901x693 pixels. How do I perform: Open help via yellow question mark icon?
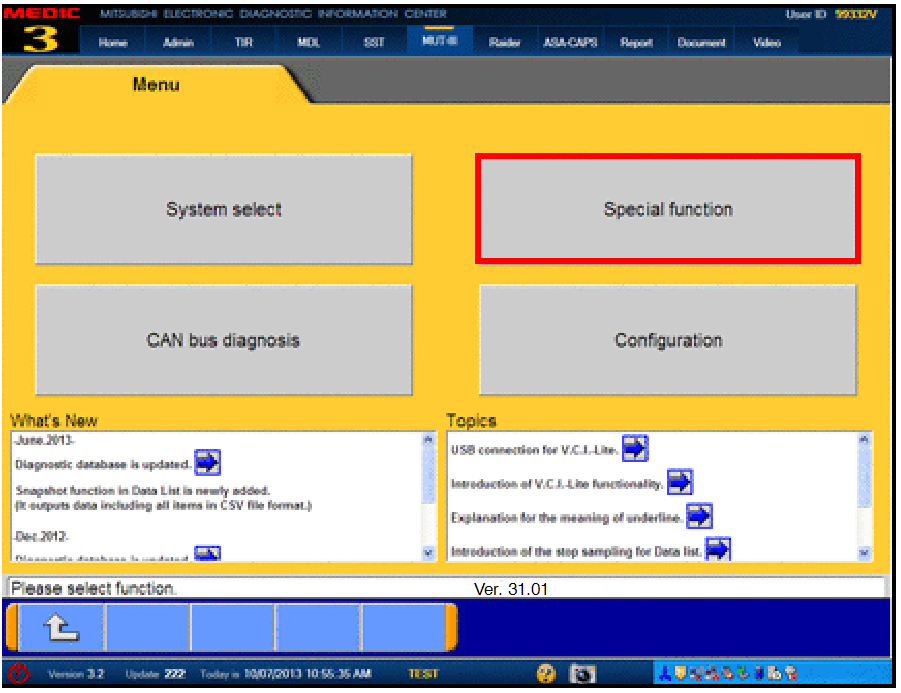point(546,674)
